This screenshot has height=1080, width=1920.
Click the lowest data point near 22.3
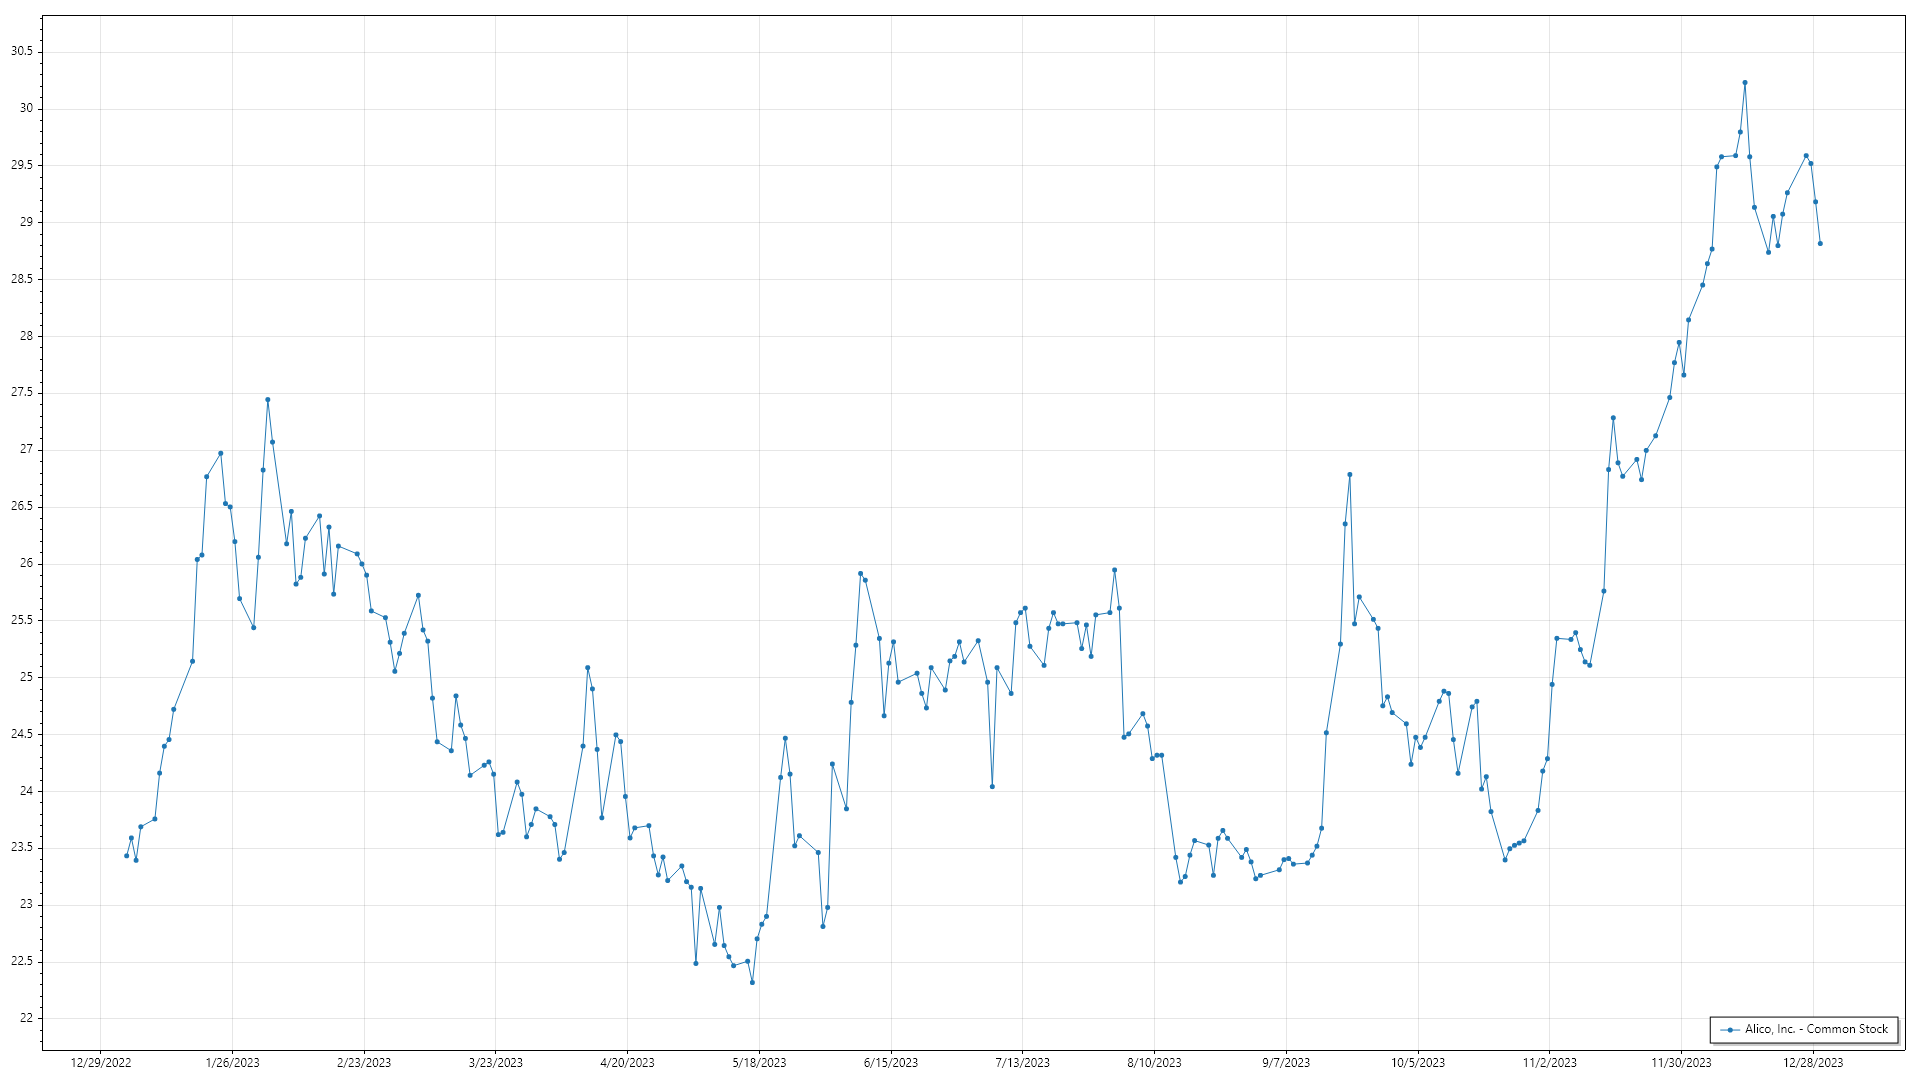point(752,982)
